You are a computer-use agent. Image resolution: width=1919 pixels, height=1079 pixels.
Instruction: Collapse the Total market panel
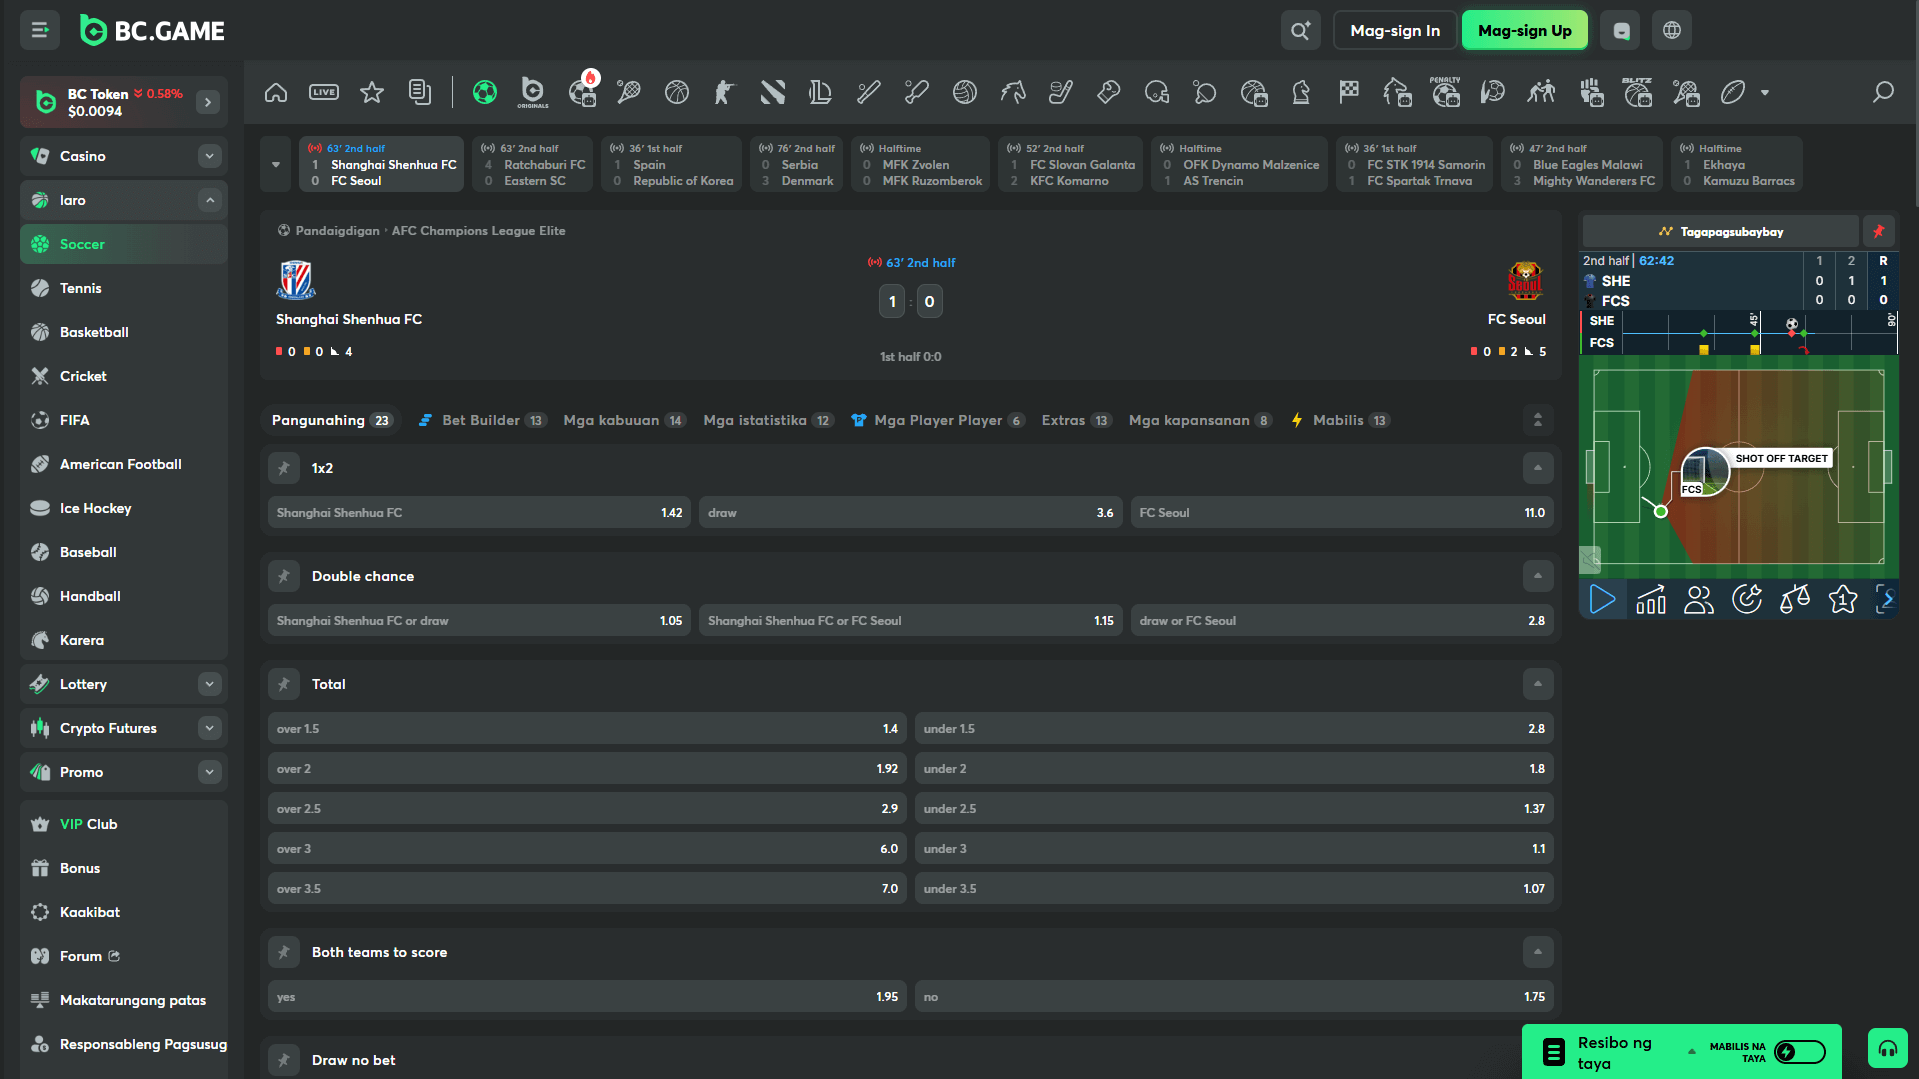[1538, 684]
